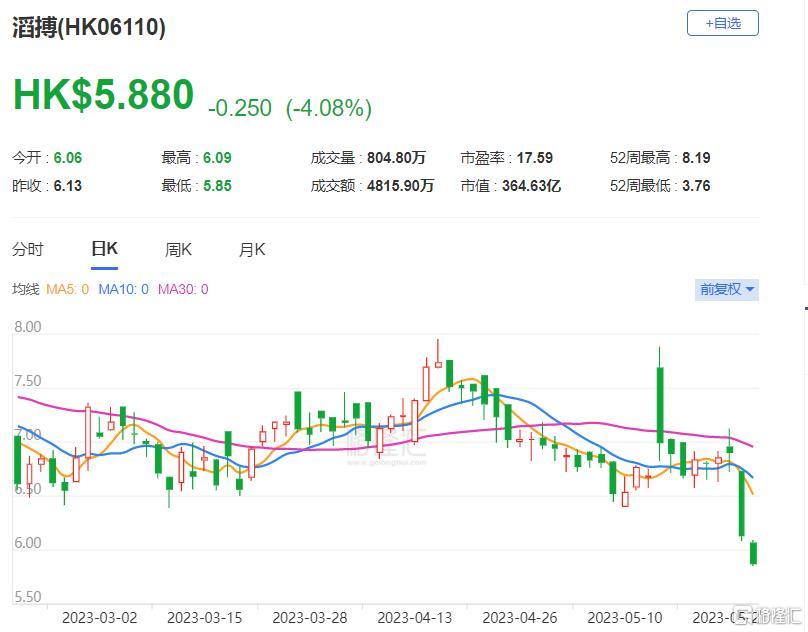Select the 日K daily chart tab
The image size is (808, 632).
[x=104, y=250]
